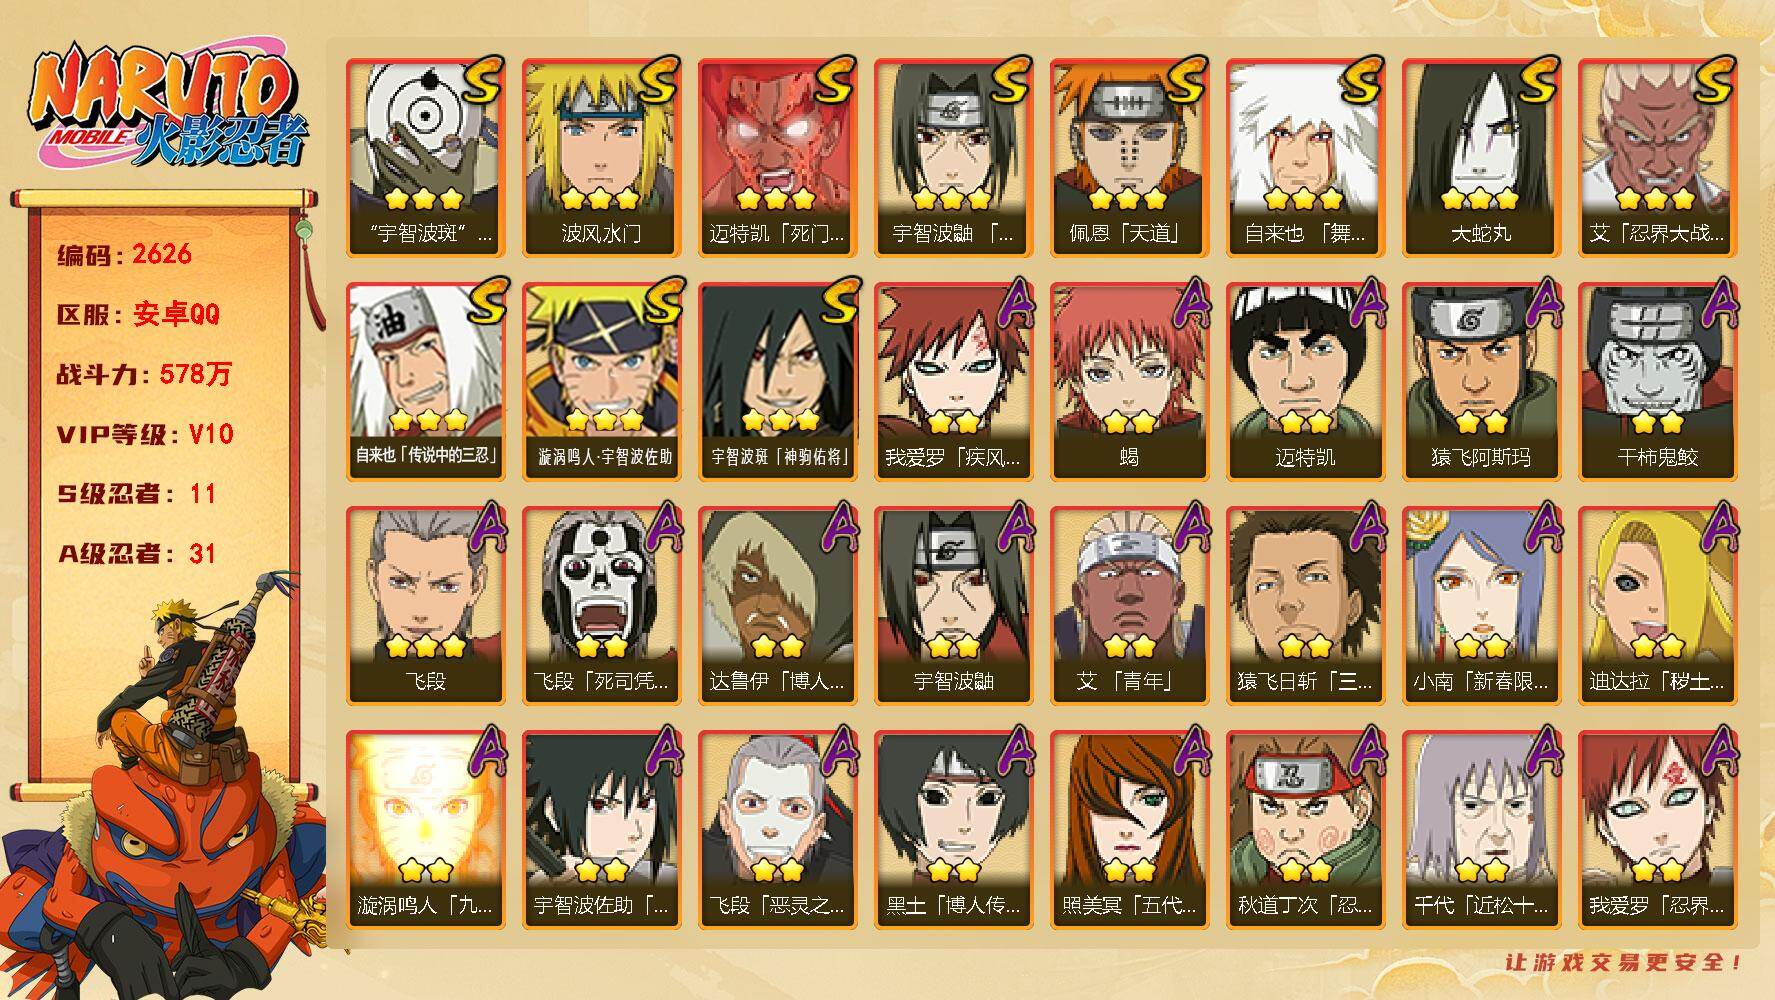This screenshot has width=1775, height=1000.
Task: Select the VIP等级: V10 entry
Action: 145,434
